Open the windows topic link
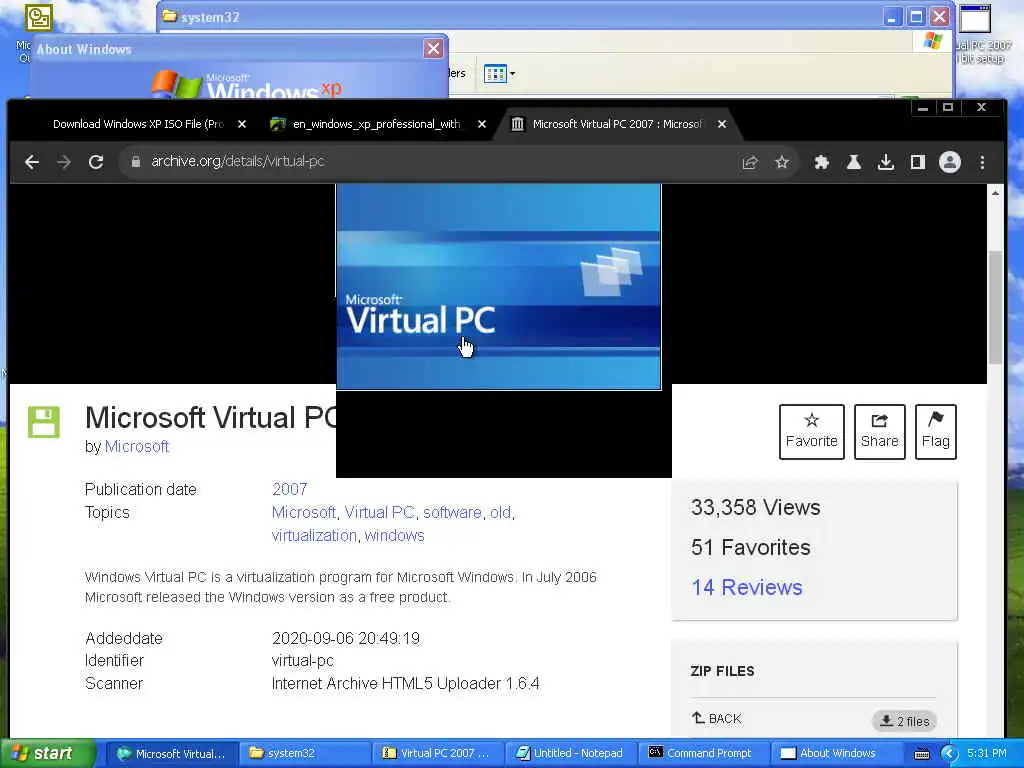The height and width of the screenshot is (768, 1024). pos(394,536)
